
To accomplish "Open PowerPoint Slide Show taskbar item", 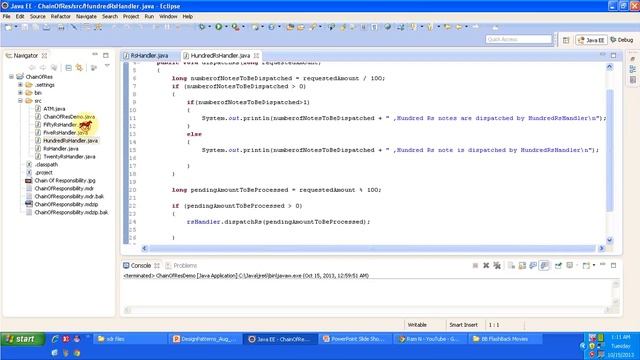I will click(x=354, y=339).
